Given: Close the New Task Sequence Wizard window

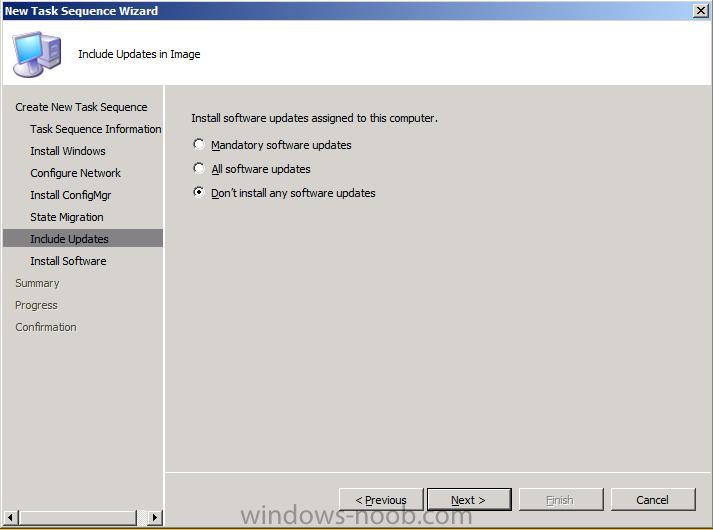Looking at the screenshot, I should [x=701, y=10].
